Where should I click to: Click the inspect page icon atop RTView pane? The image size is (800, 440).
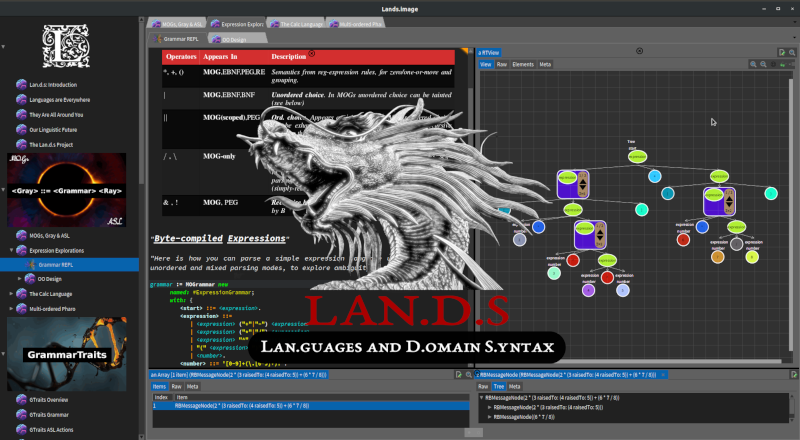pos(782,52)
